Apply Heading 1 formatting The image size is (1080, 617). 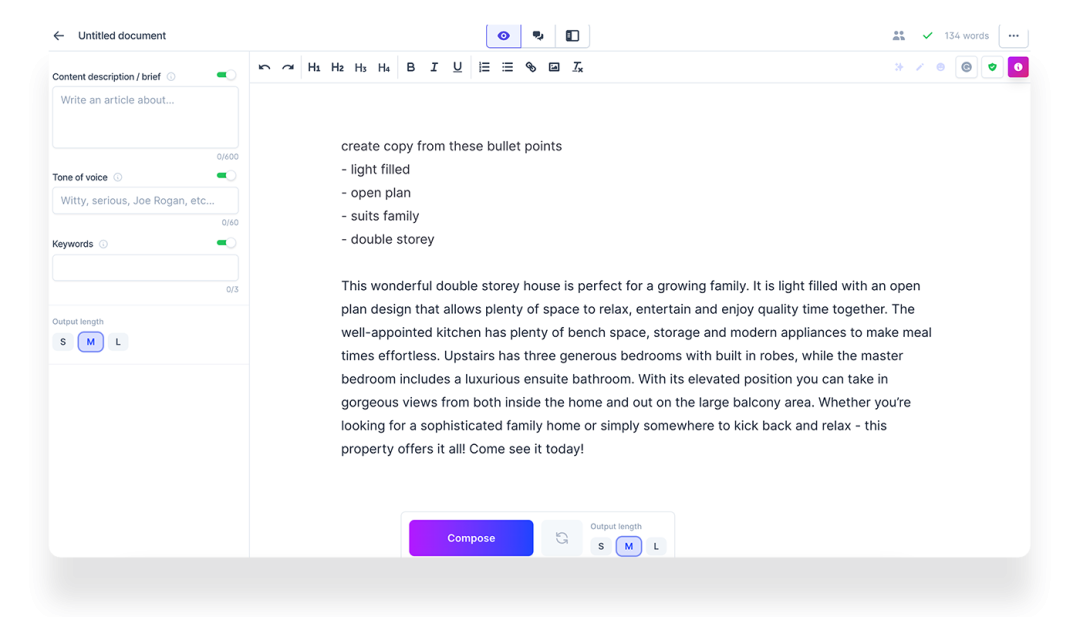(314, 67)
